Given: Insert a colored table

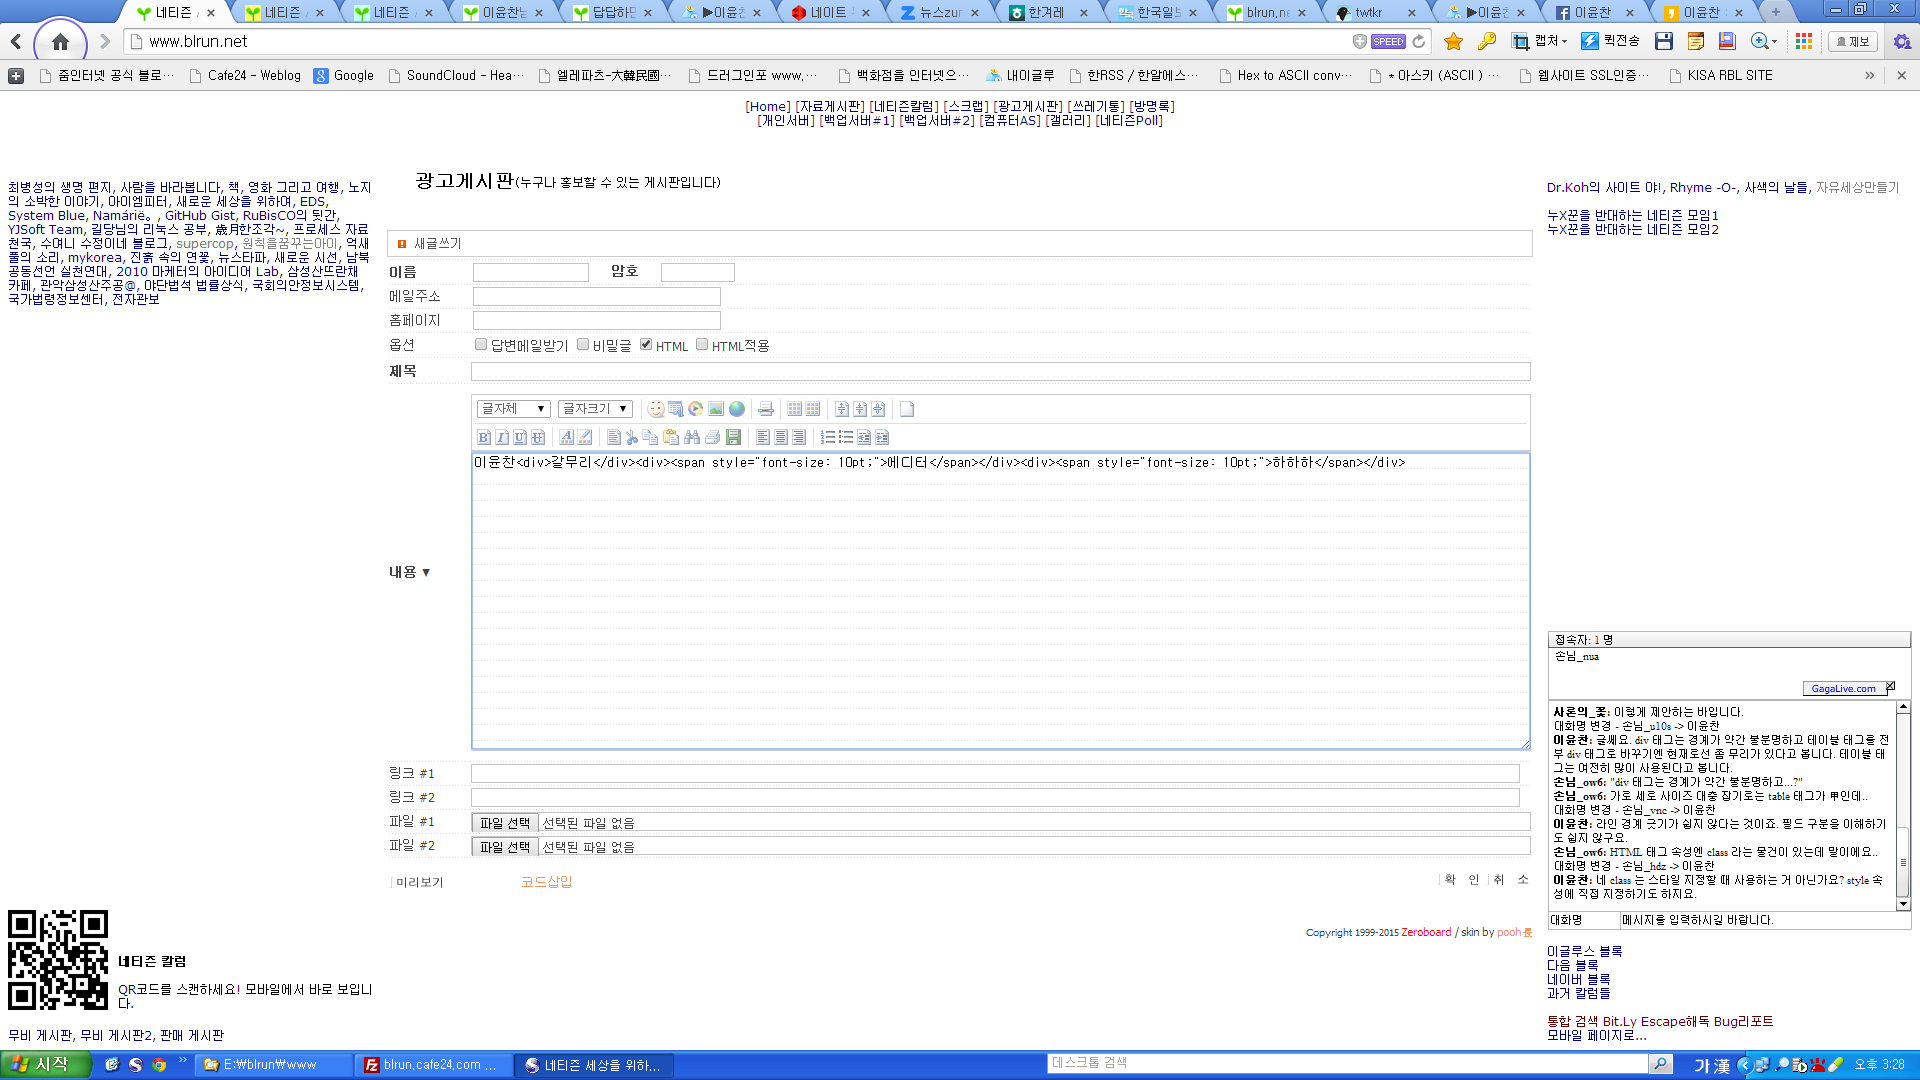Looking at the screenshot, I should point(813,409).
